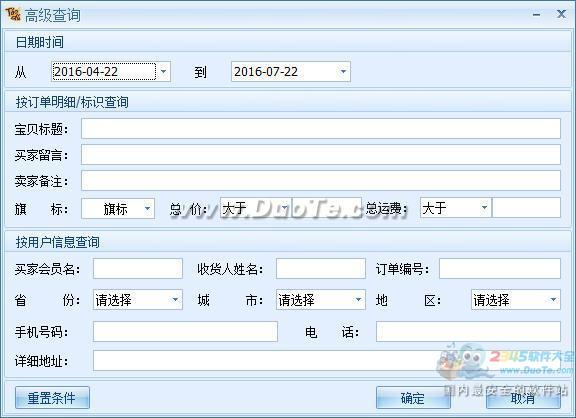Click the 买家留言 input box

coord(321,154)
